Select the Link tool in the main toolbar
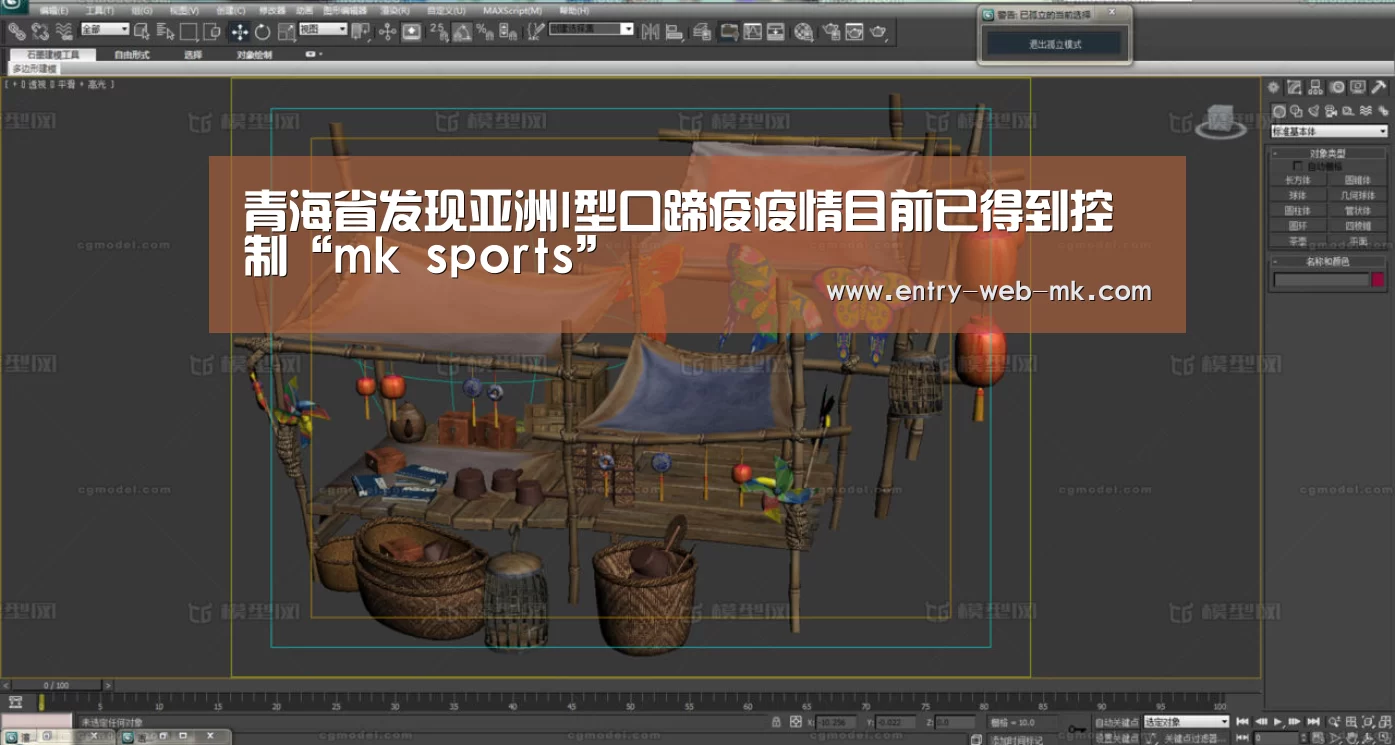 point(16,31)
